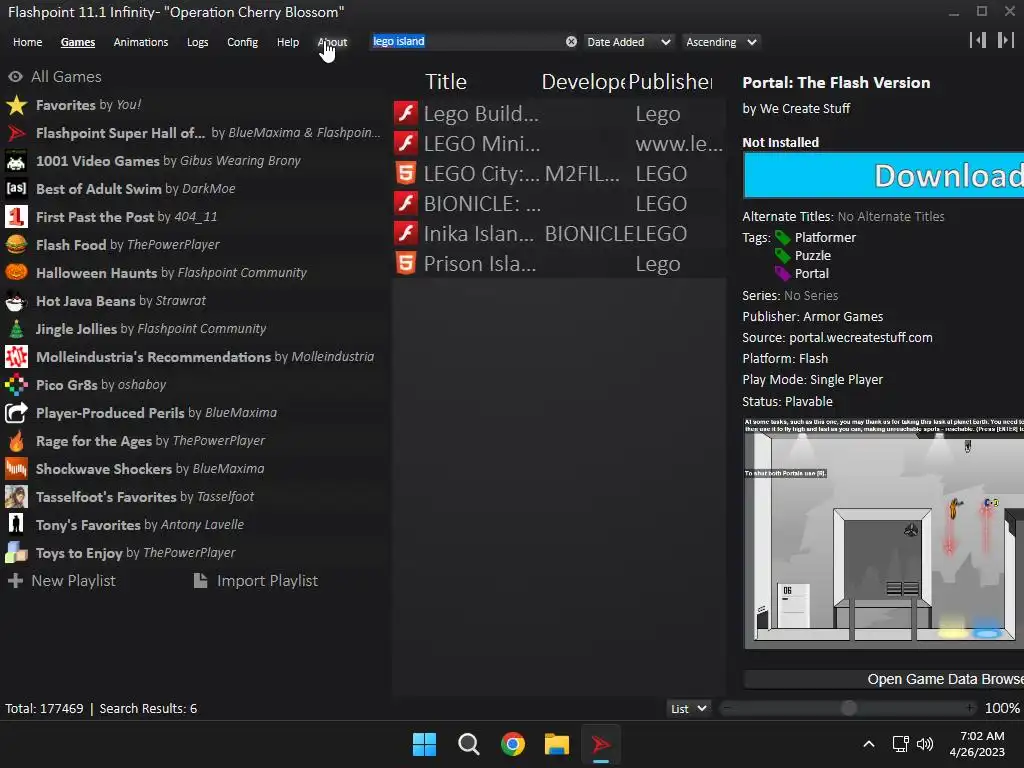This screenshot has width=1024, height=768.
Task: Open Molleindustria's Recommendations icon
Action: [16, 357]
